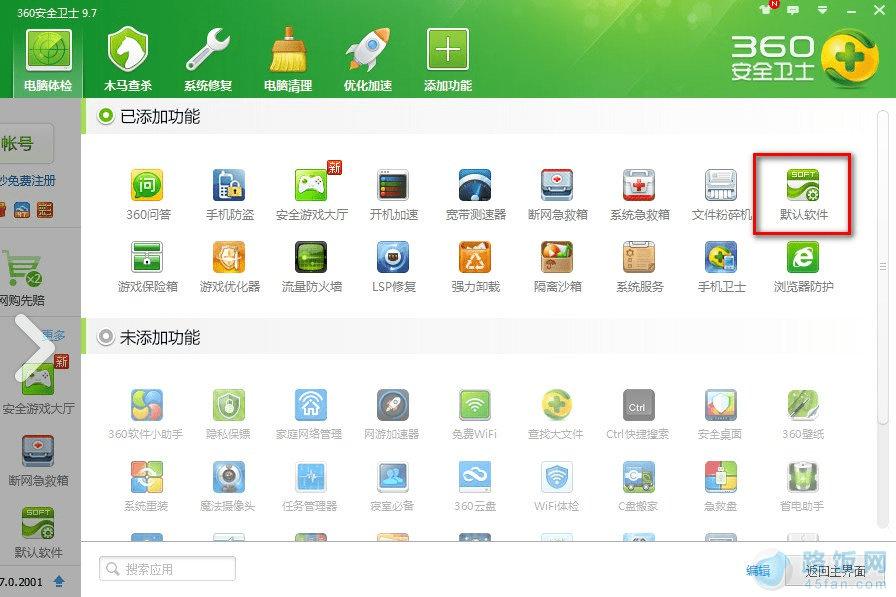Add 360云盘 function
Viewport: 896px width, 597px height.
tap(474, 486)
